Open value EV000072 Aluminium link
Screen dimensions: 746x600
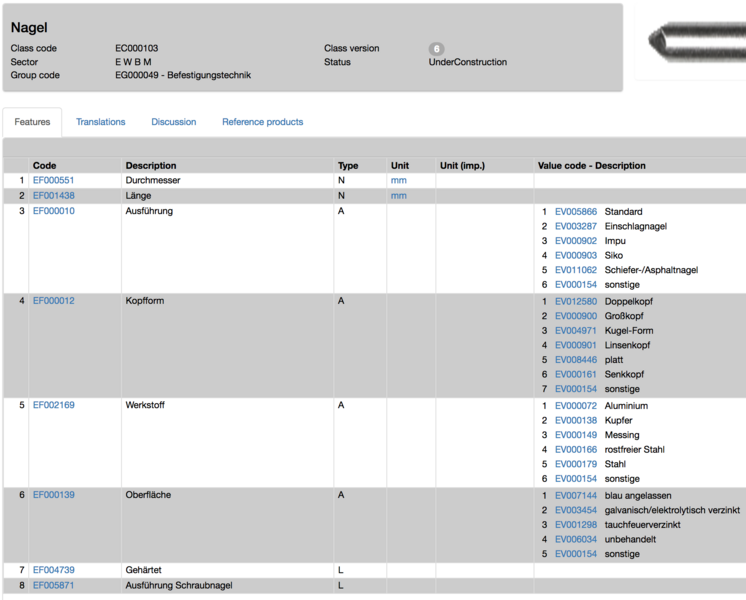[575, 406]
